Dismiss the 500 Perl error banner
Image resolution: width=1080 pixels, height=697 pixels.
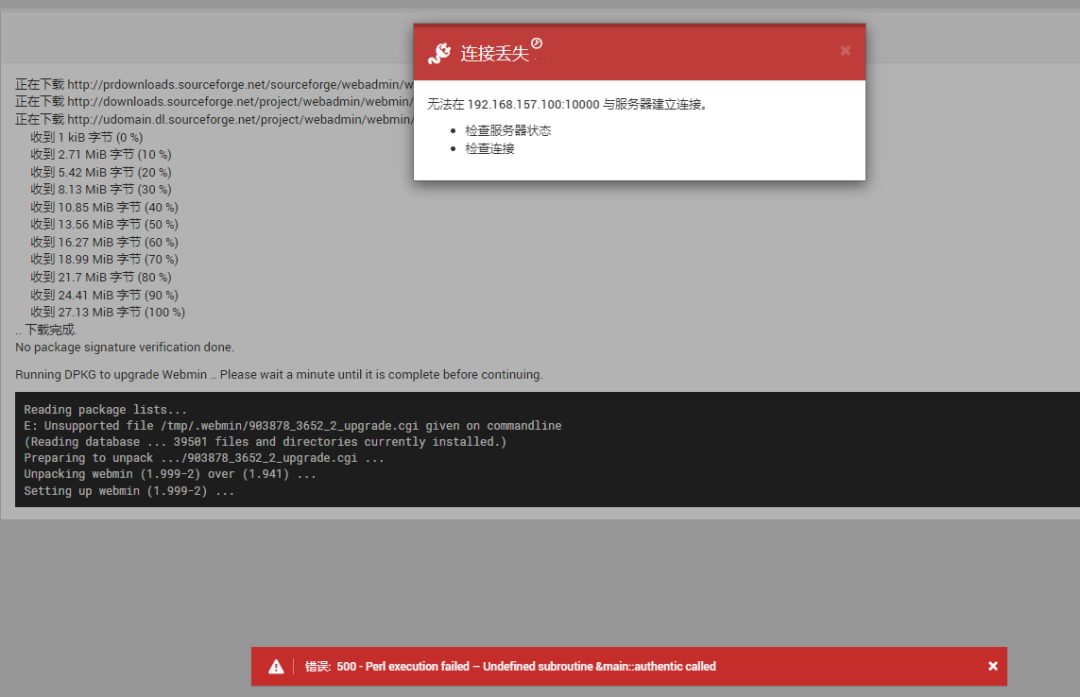(993, 666)
